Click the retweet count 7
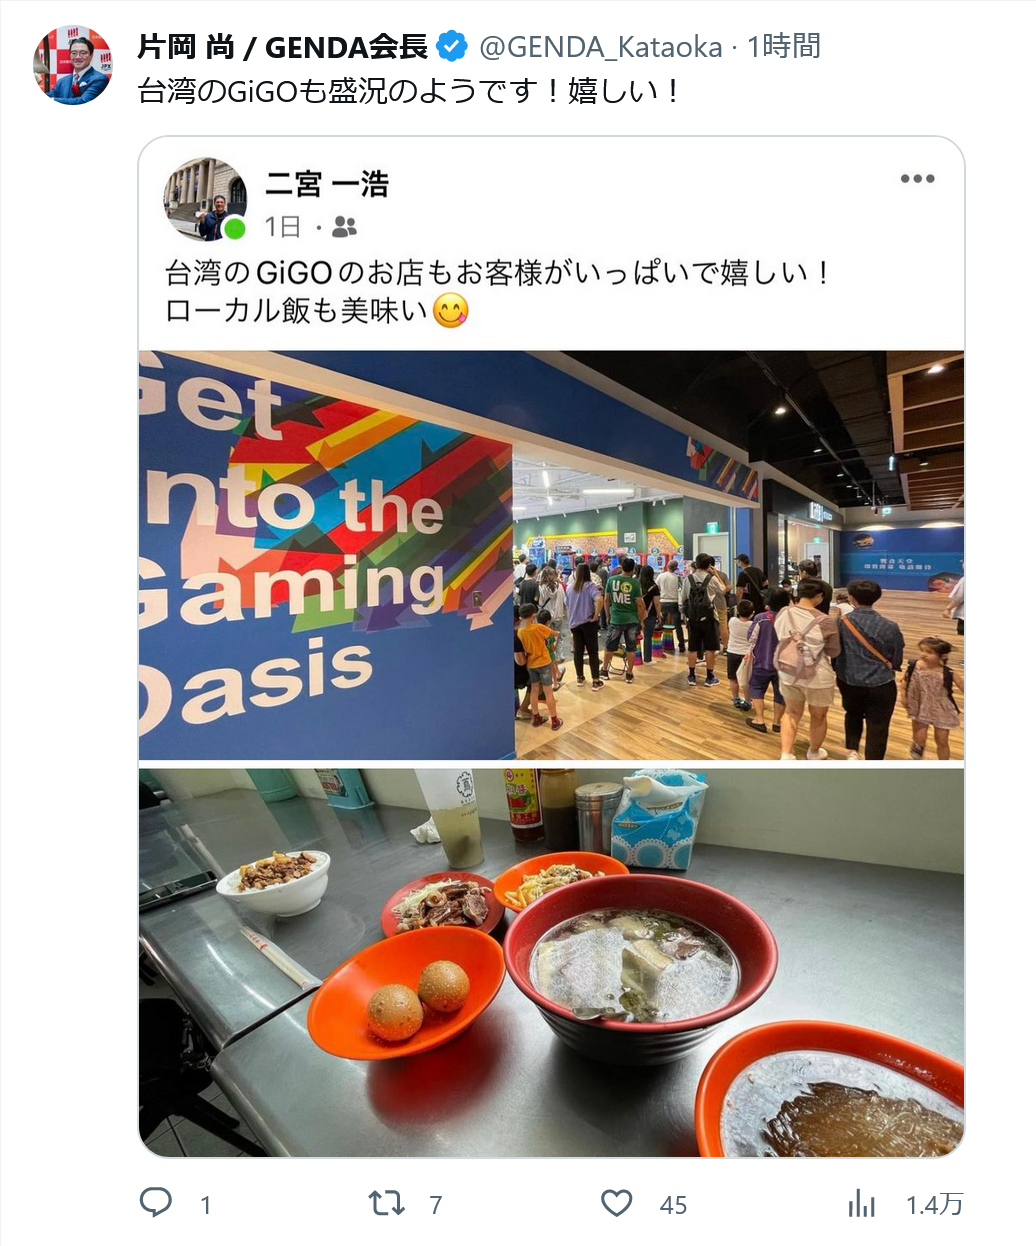The width and height of the screenshot is (1036, 1246). click(436, 1205)
